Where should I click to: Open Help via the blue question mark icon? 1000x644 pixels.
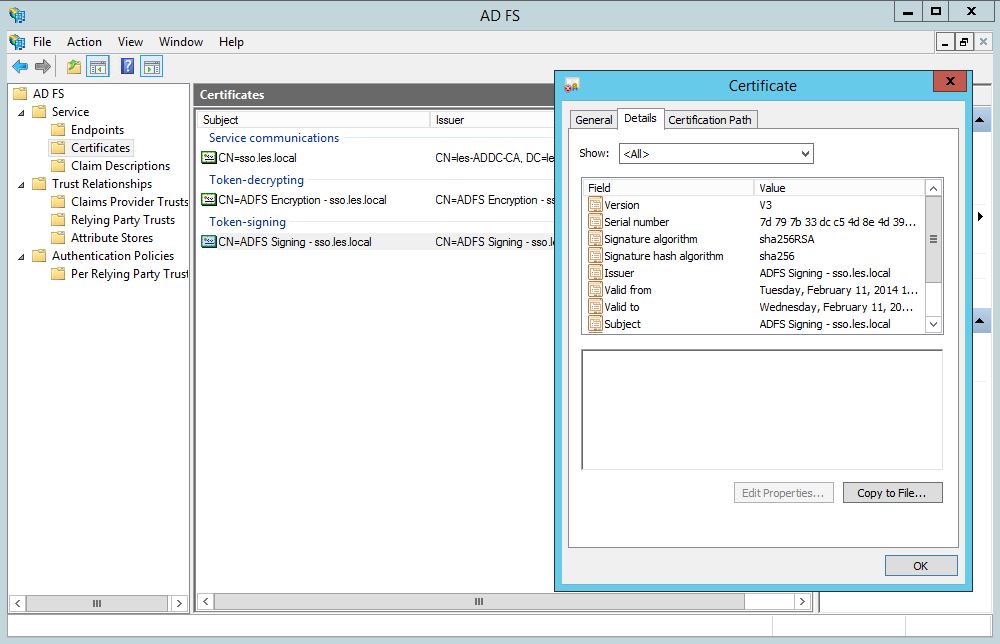point(127,67)
